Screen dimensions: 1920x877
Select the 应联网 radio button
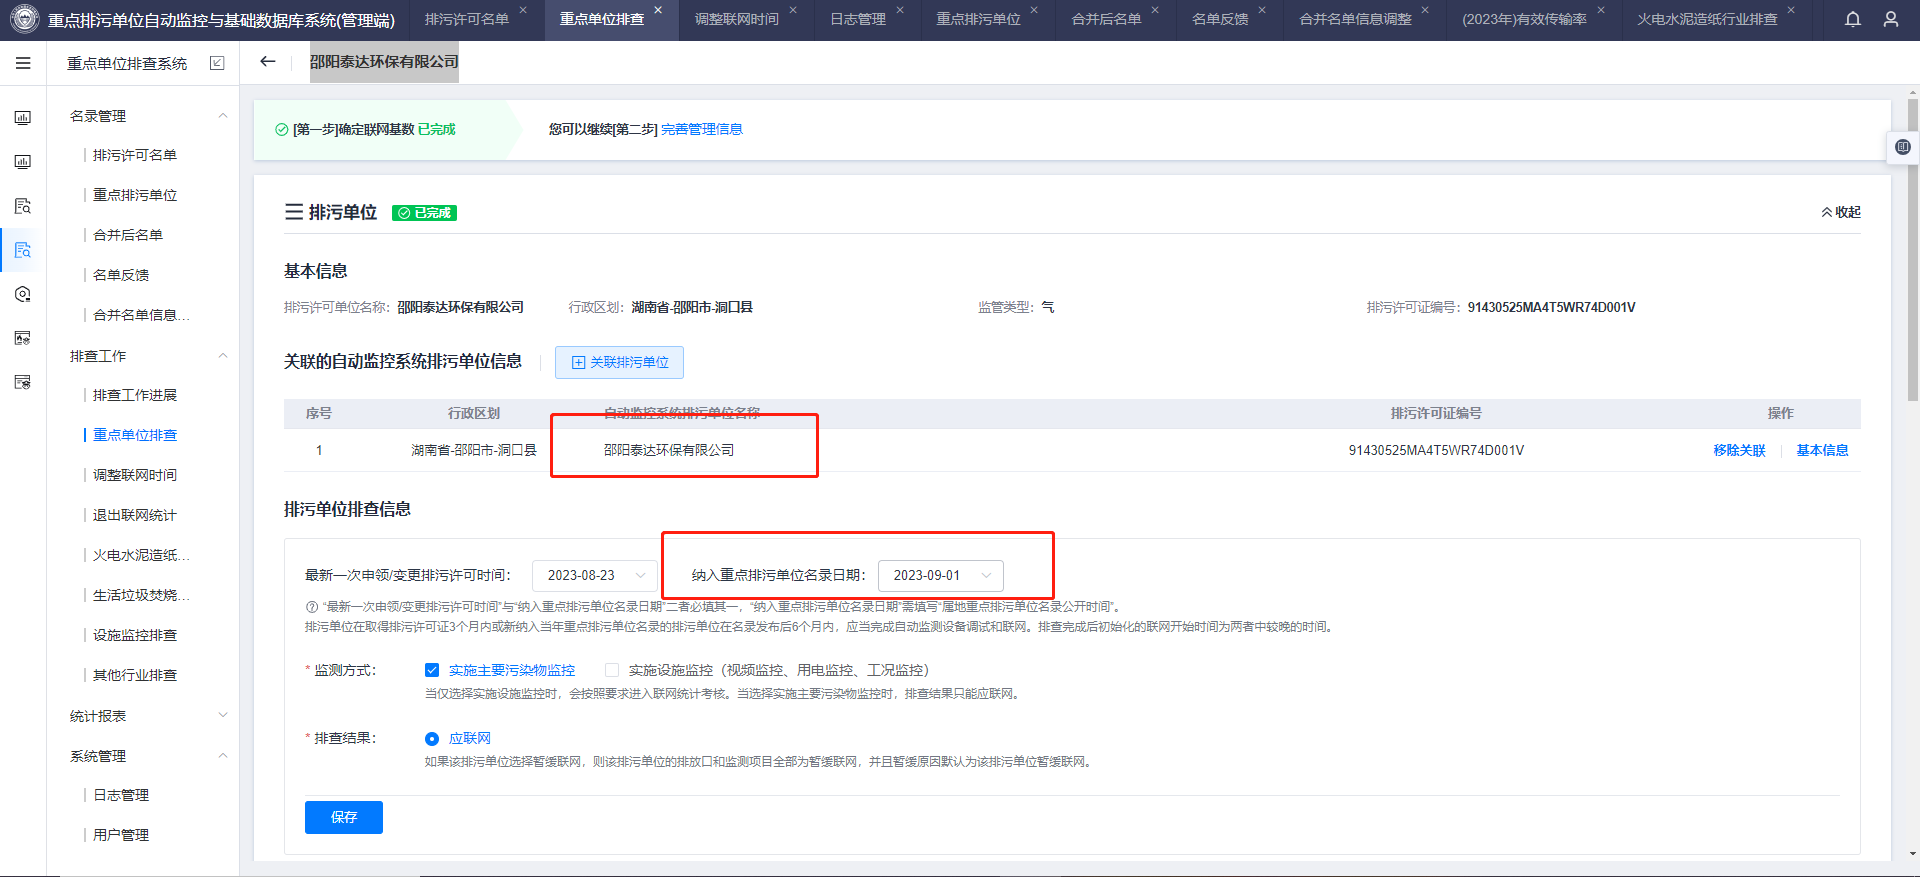432,739
